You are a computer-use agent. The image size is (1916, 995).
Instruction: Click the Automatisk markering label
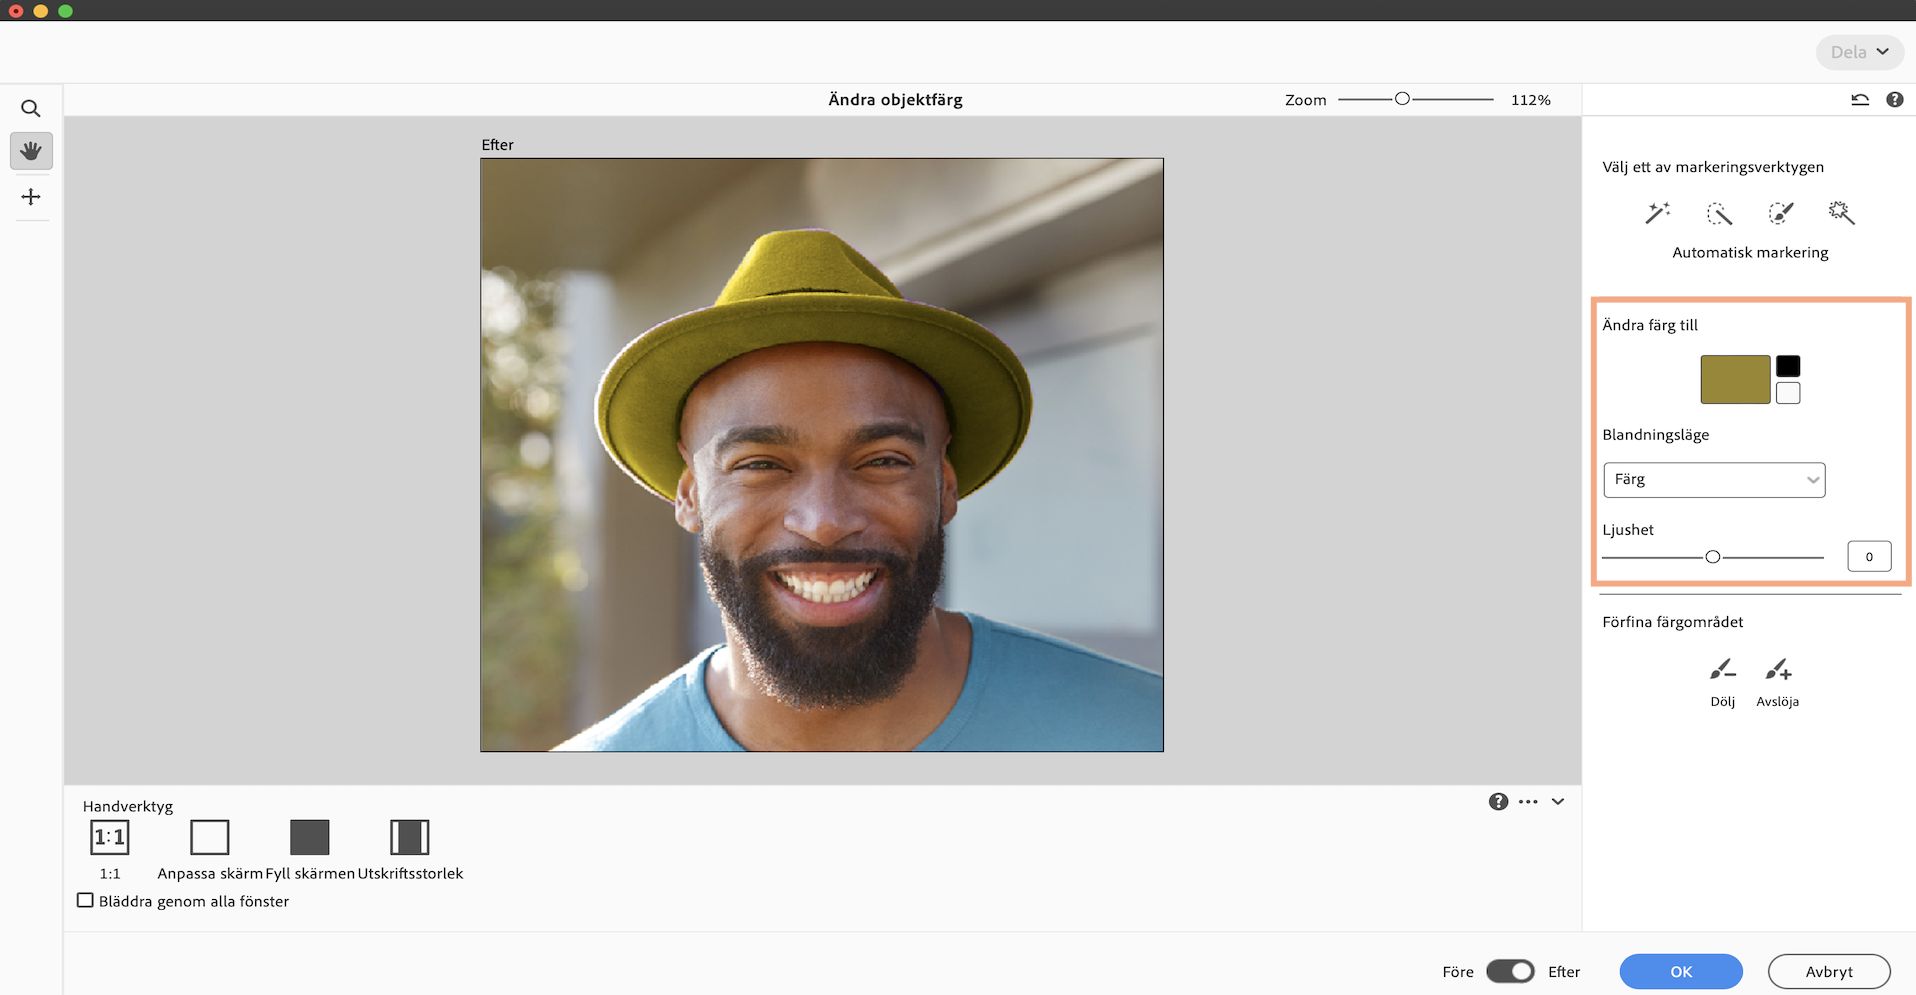[x=1750, y=253]
